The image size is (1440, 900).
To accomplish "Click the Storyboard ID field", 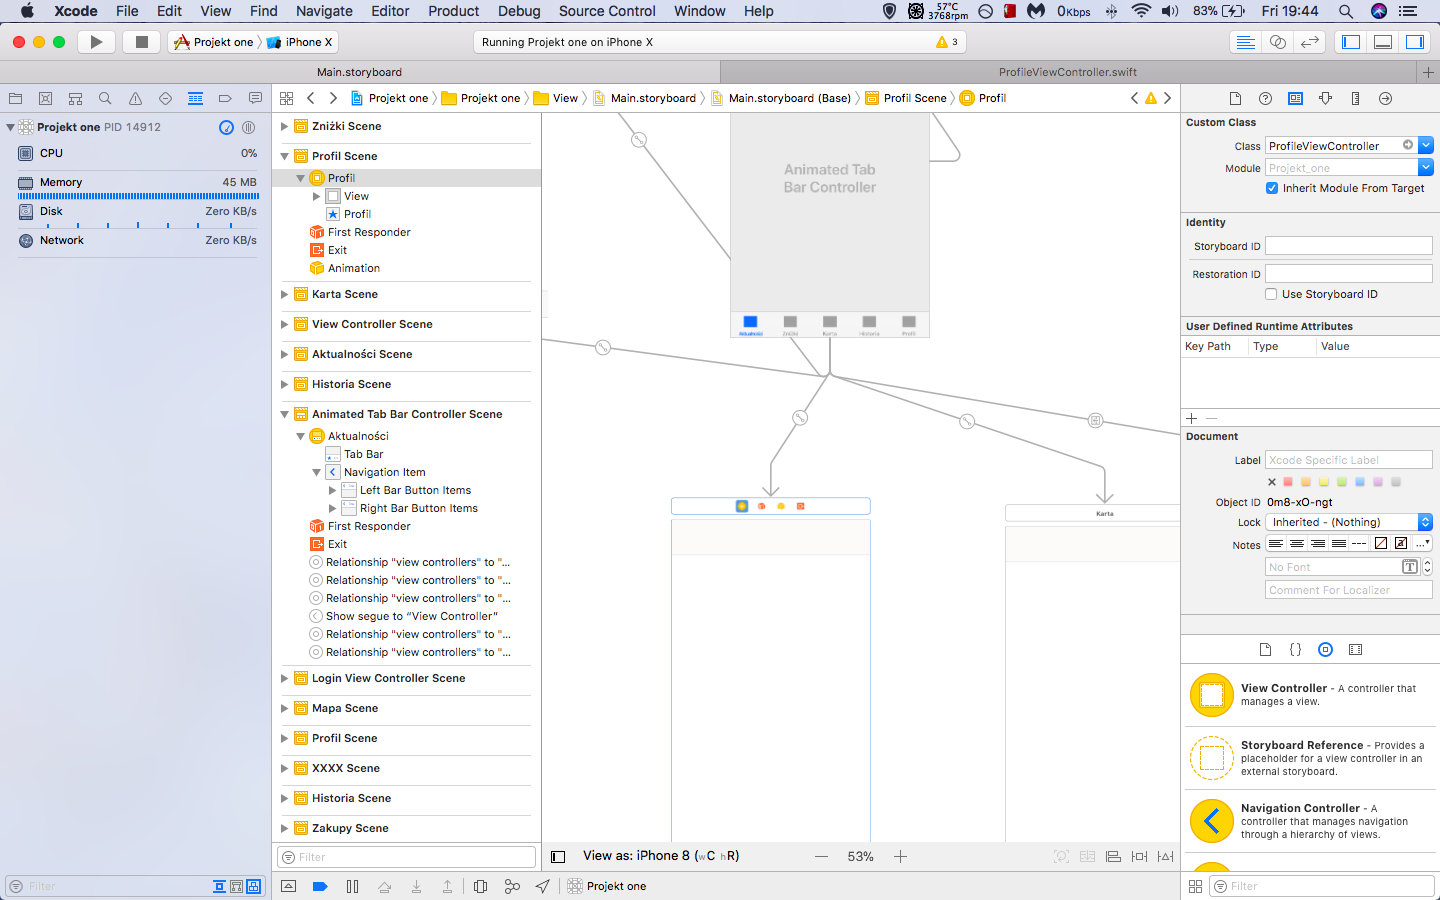I will (x=1349, y=246).
